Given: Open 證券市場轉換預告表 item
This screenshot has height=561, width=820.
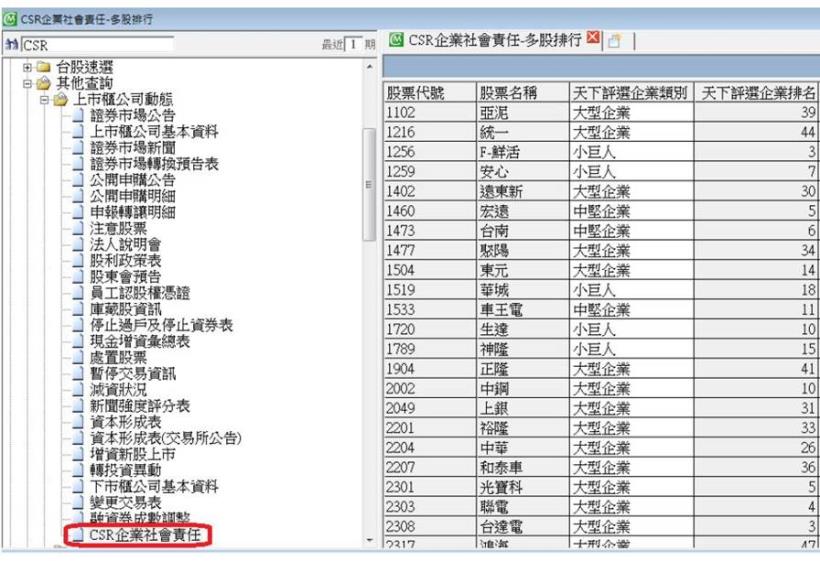Looking at the screenshot, I should [x=154, y=164].
